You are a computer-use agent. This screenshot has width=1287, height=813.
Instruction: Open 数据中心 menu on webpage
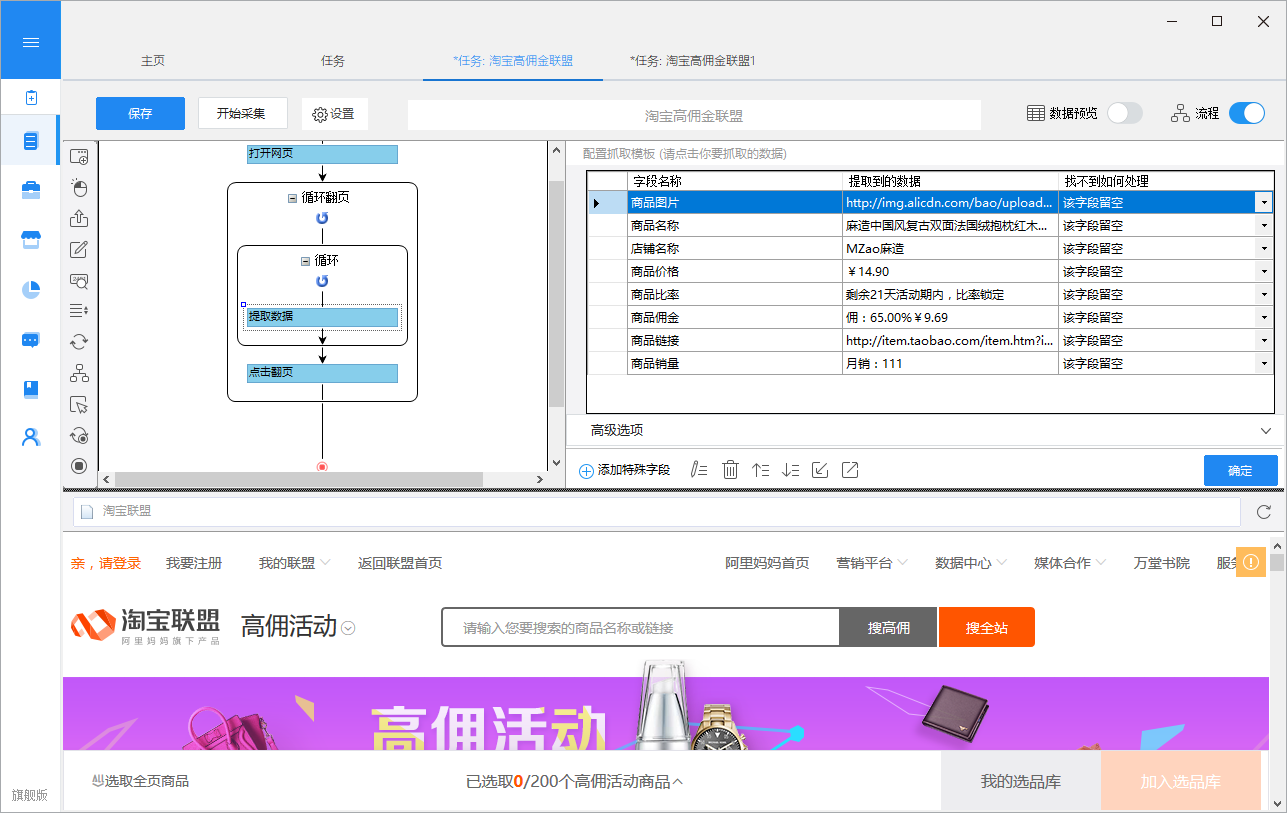pos(971,563)
